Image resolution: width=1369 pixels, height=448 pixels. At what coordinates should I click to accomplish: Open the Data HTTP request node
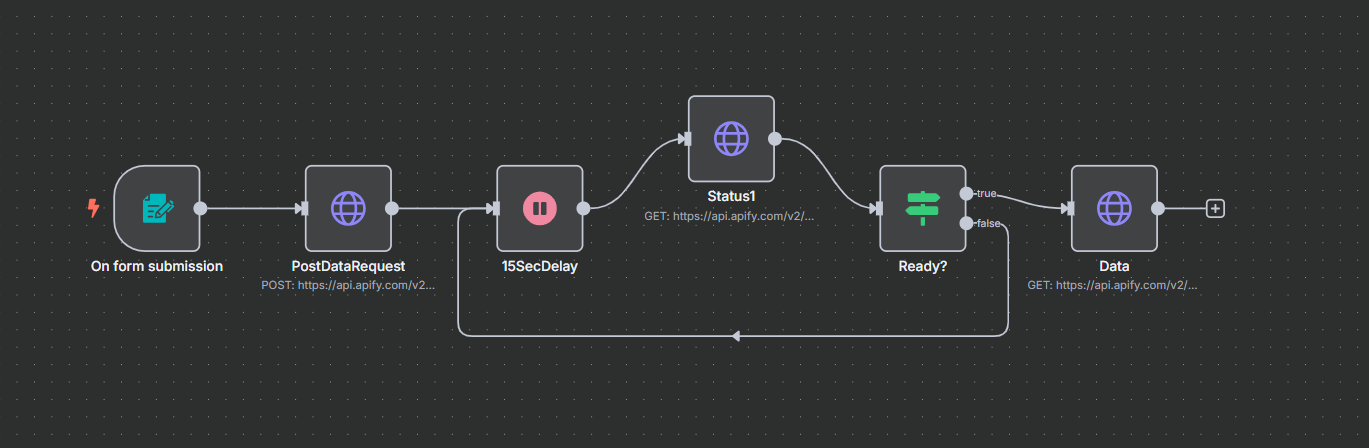coord(1114,209)
